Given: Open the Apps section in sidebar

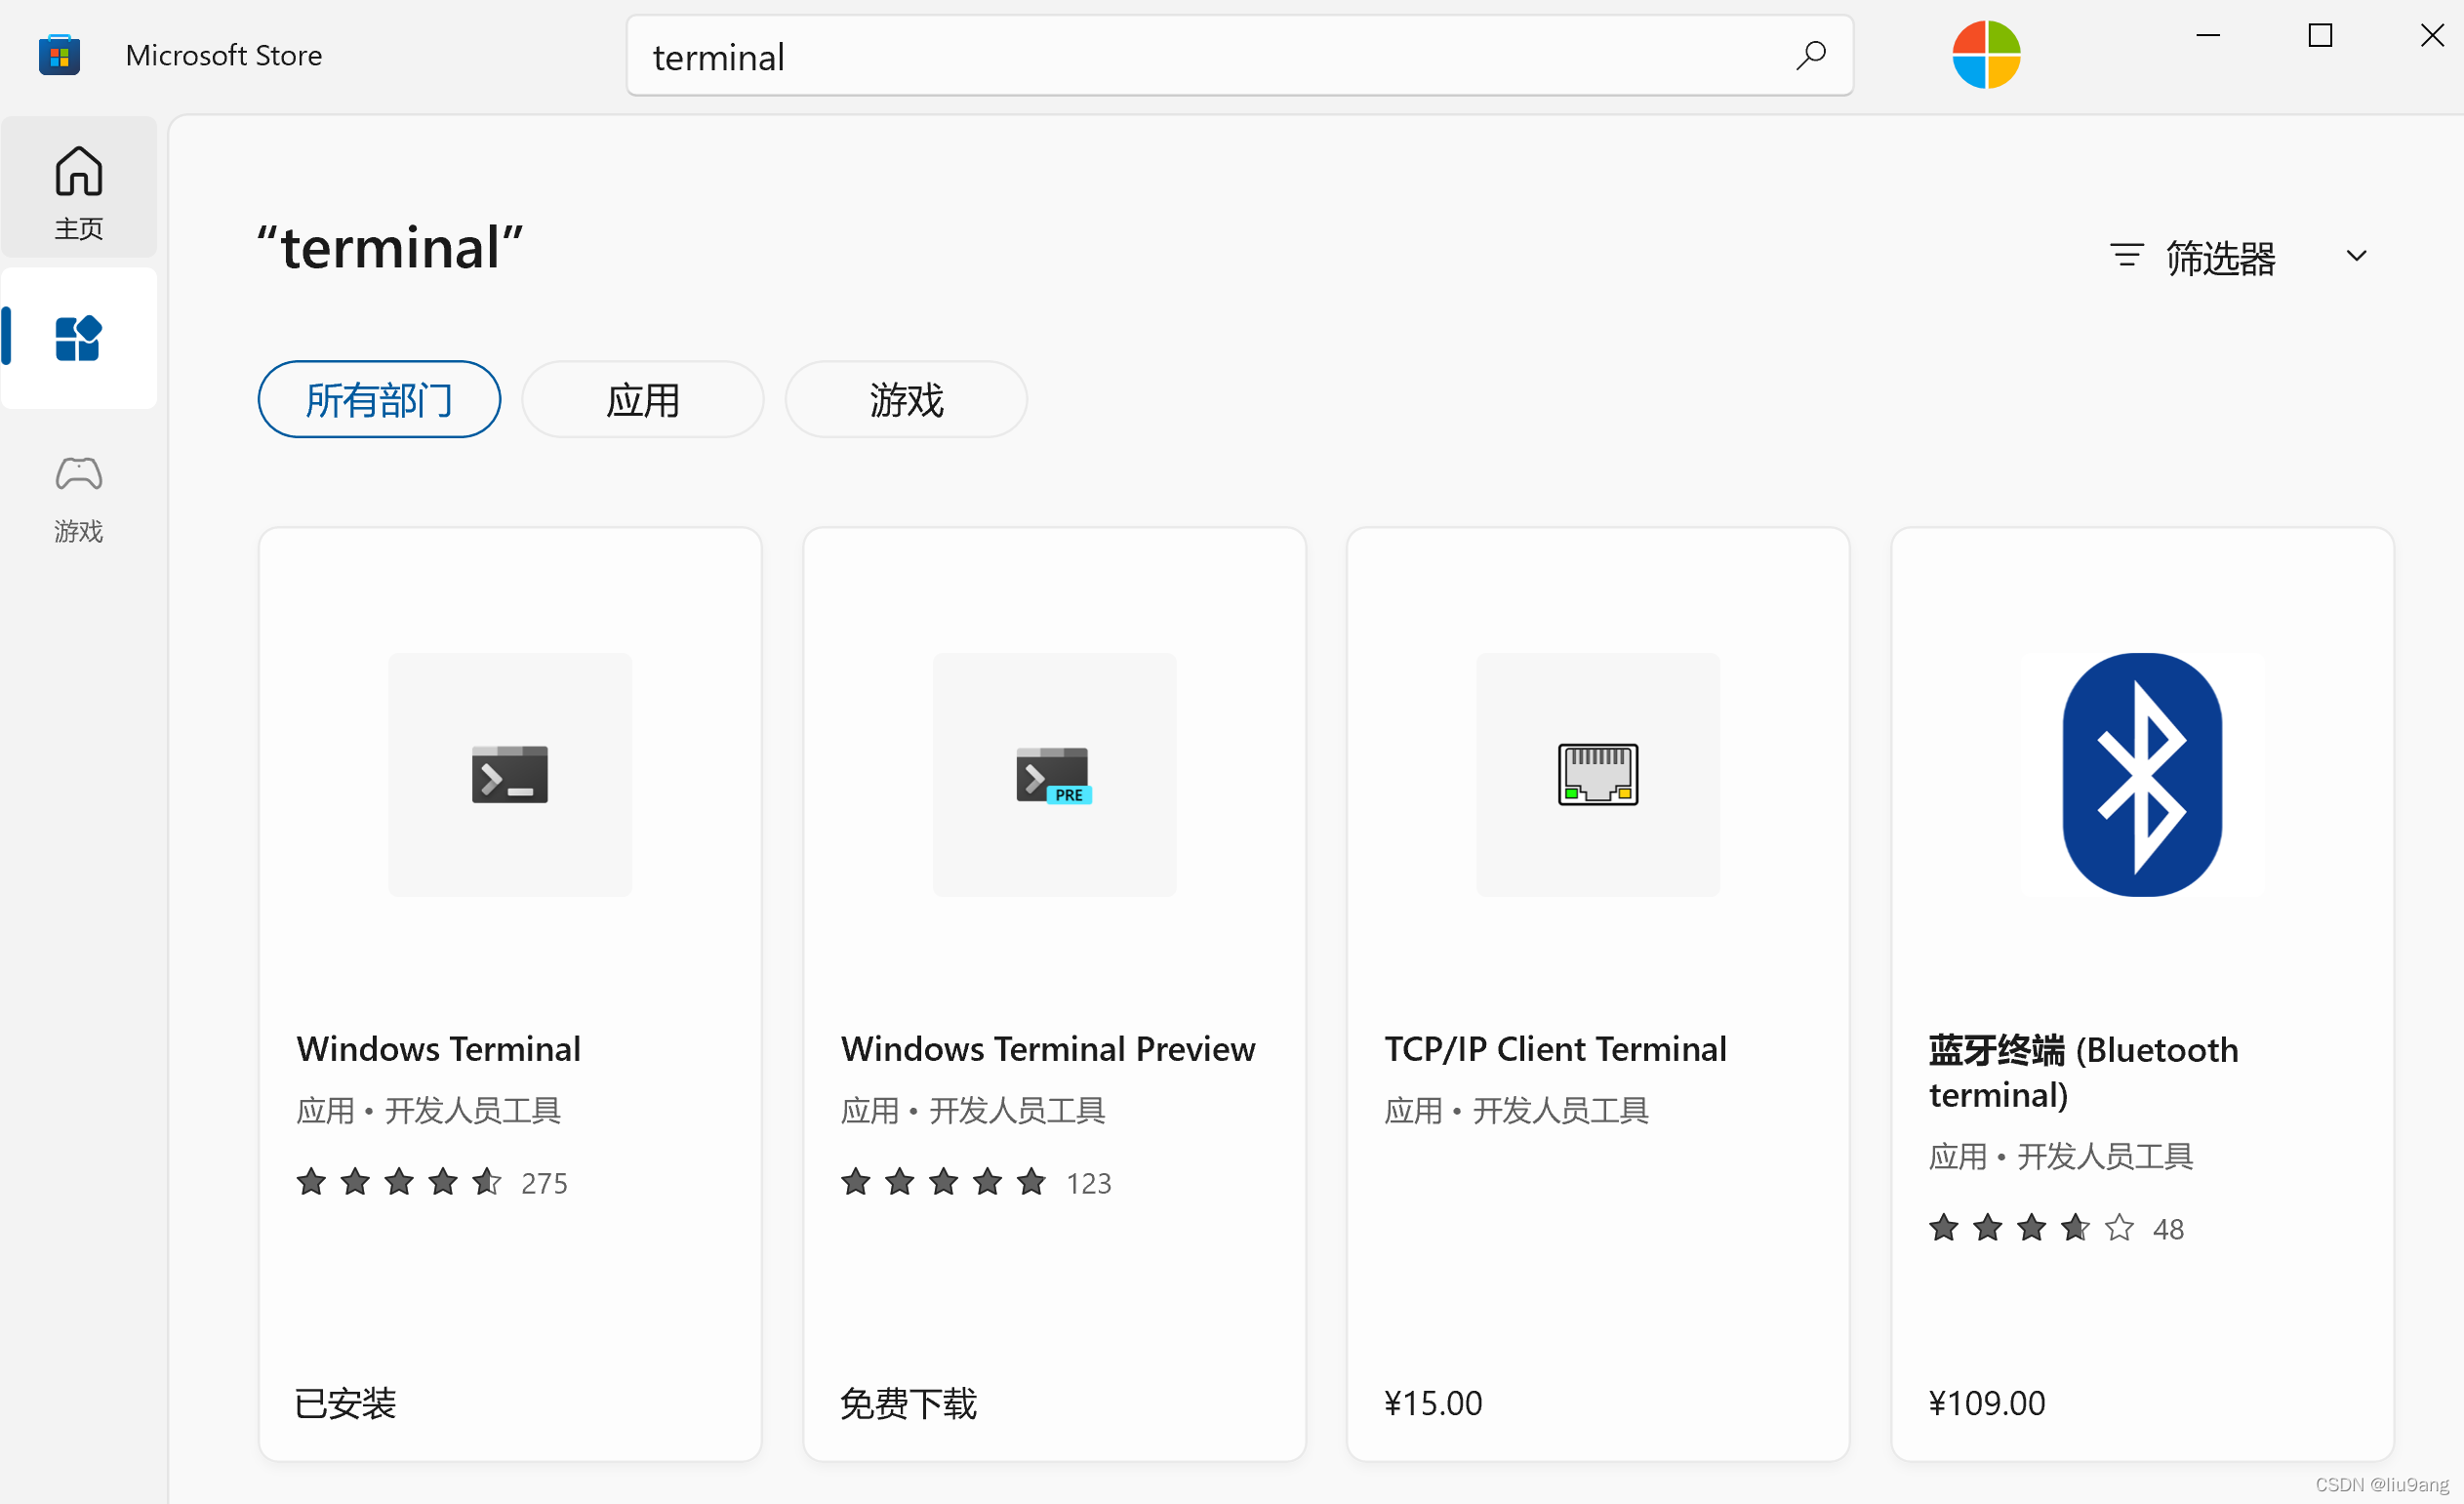Looking at the screenshot, I should [78, 338].
